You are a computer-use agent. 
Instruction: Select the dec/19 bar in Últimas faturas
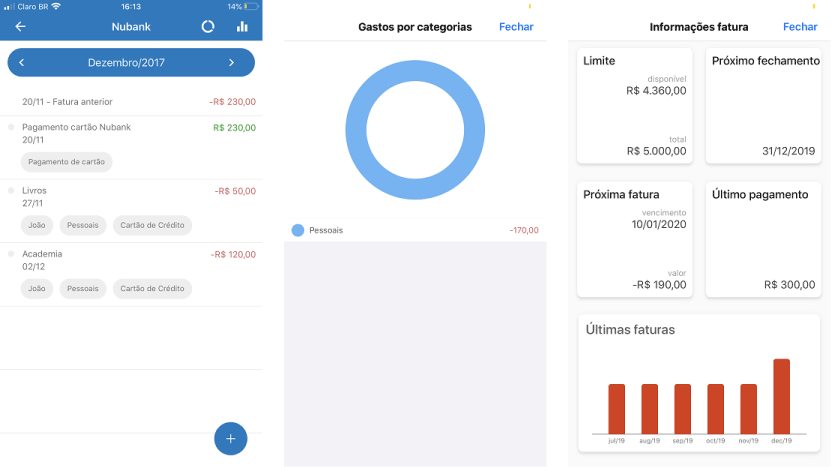(x=781, y=396)
